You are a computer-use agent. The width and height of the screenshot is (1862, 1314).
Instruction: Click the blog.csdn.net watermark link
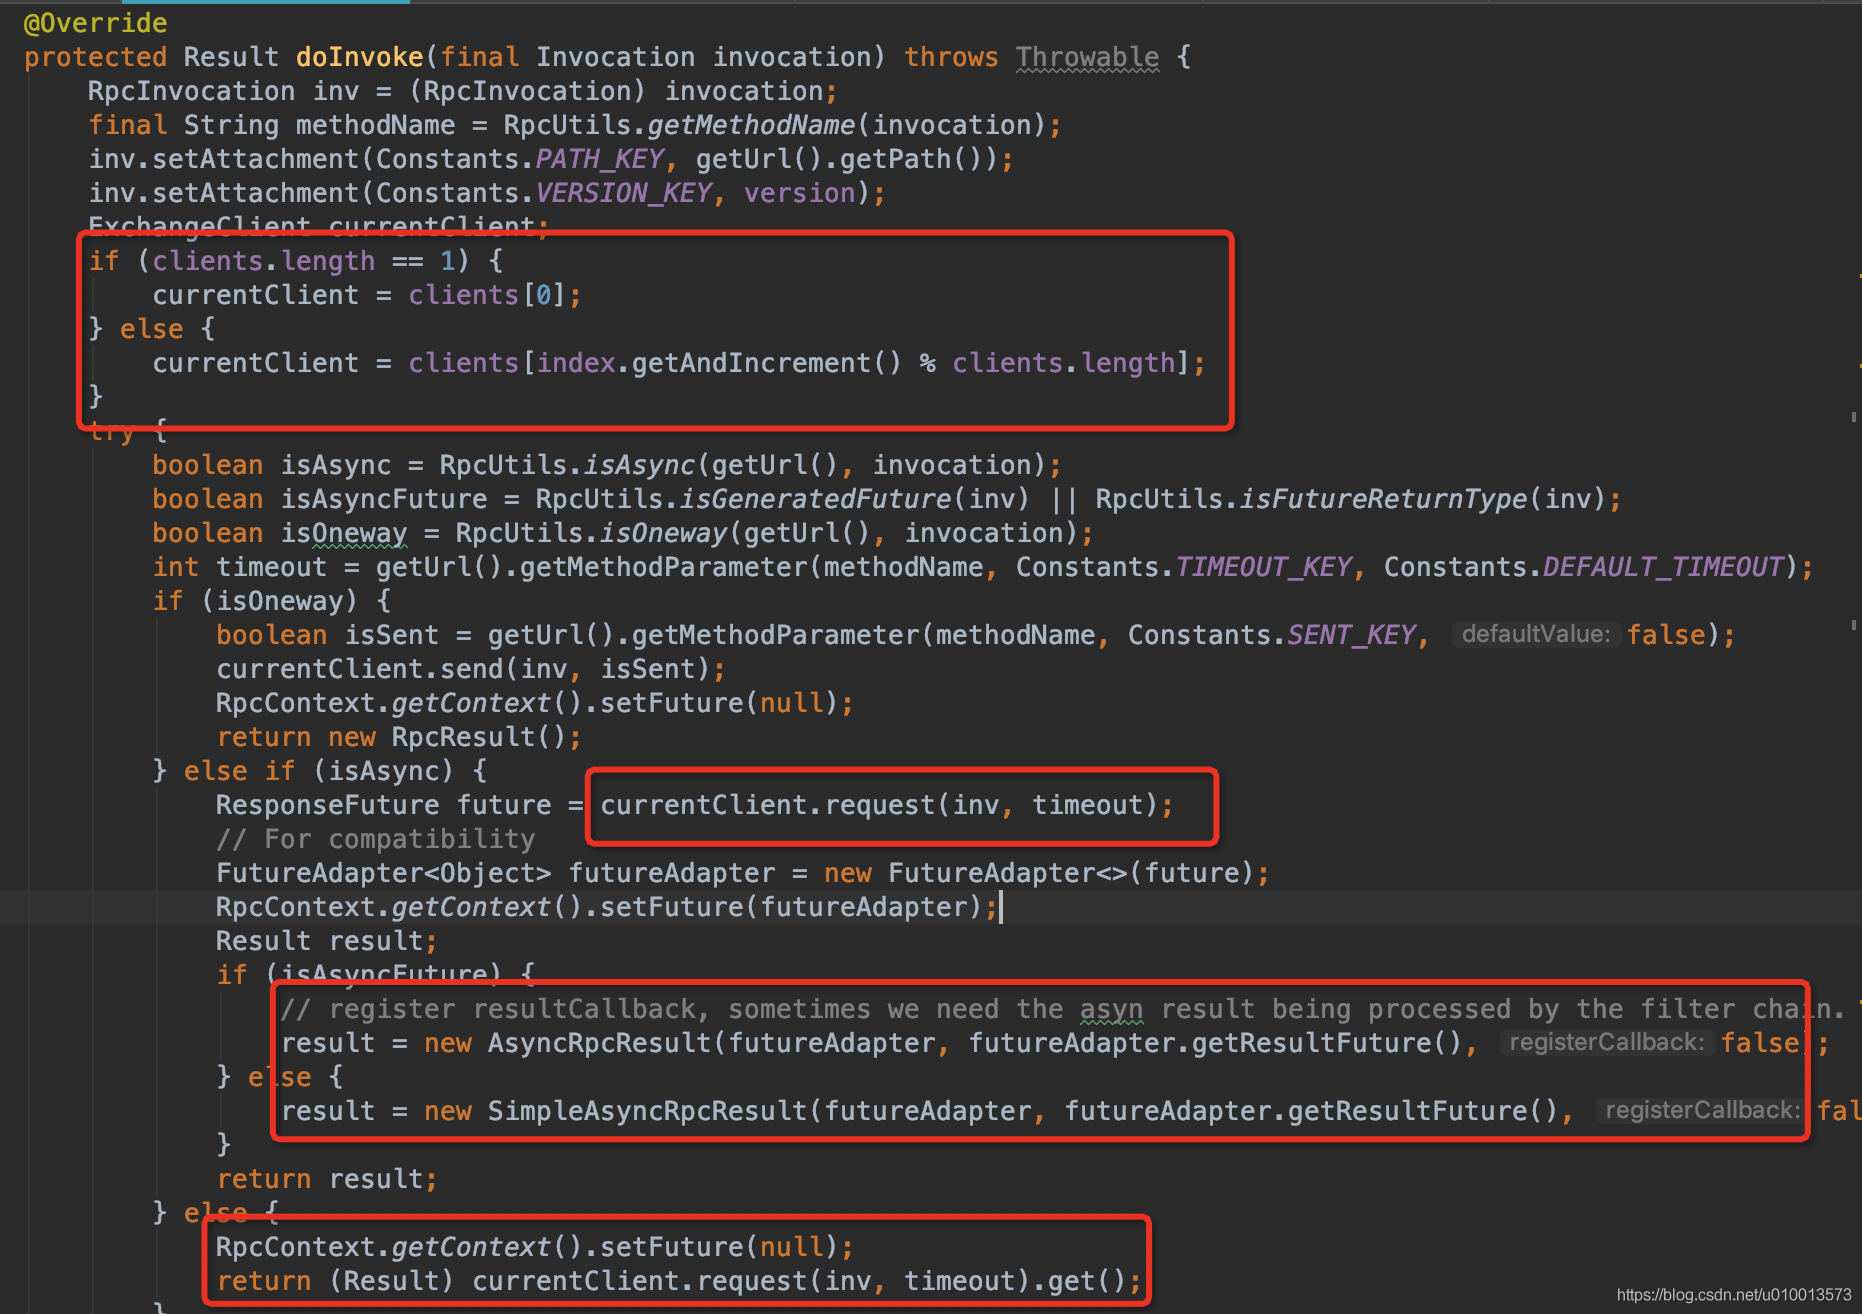coord(1733,1295)
